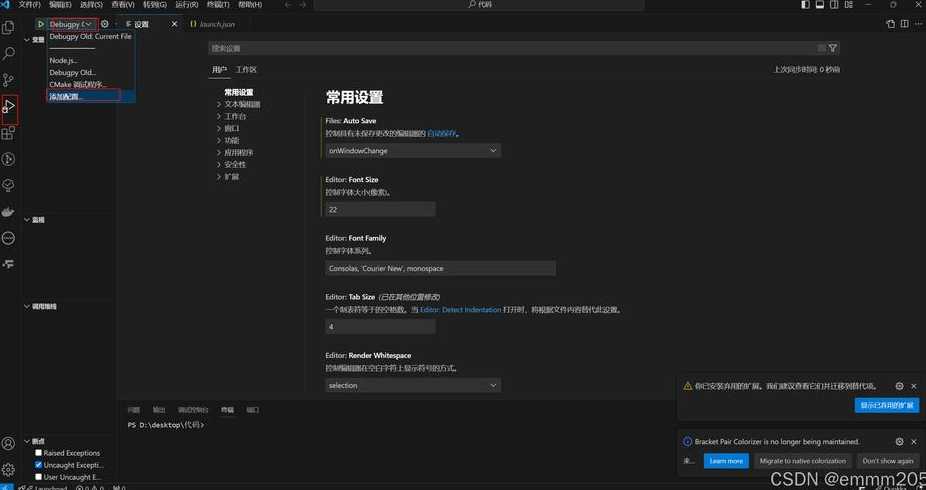Click the Font Family Consolas field
Image resolution: width=926 pixels, height=490 pixels.
pos(441,269)
